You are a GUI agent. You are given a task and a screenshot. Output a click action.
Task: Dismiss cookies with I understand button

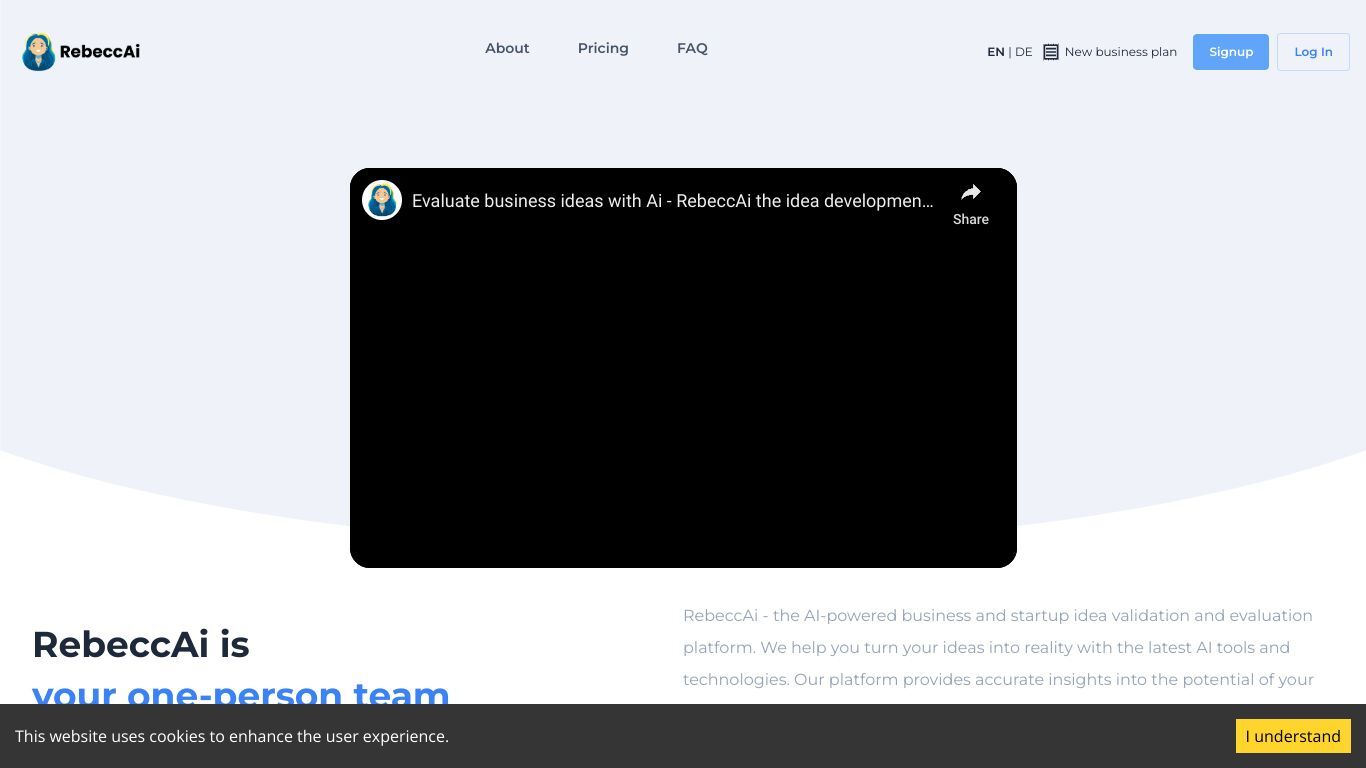[x=1293, y=736]
